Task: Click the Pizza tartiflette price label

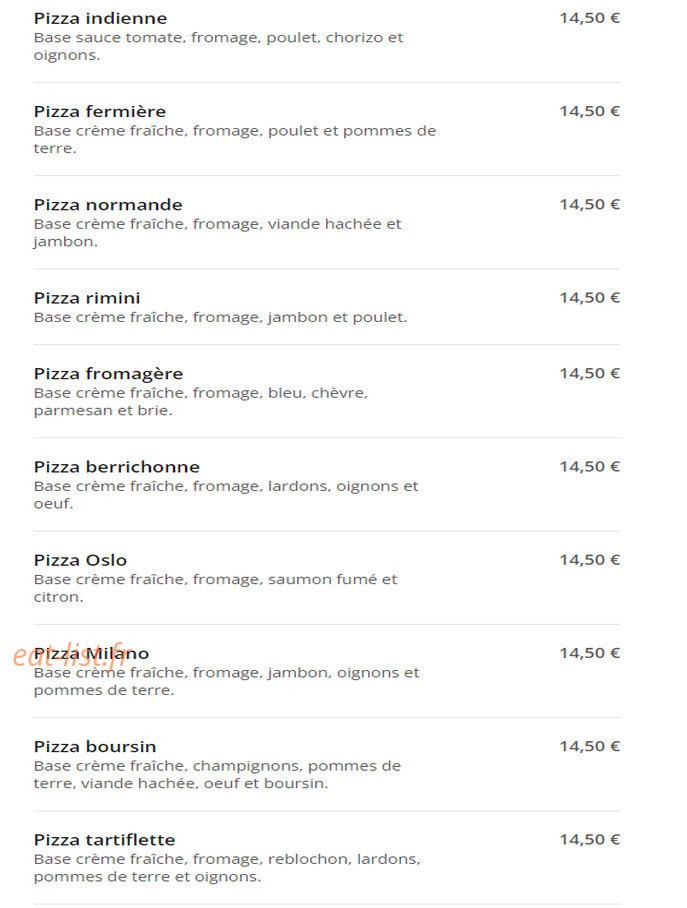Action: point(589,840)
